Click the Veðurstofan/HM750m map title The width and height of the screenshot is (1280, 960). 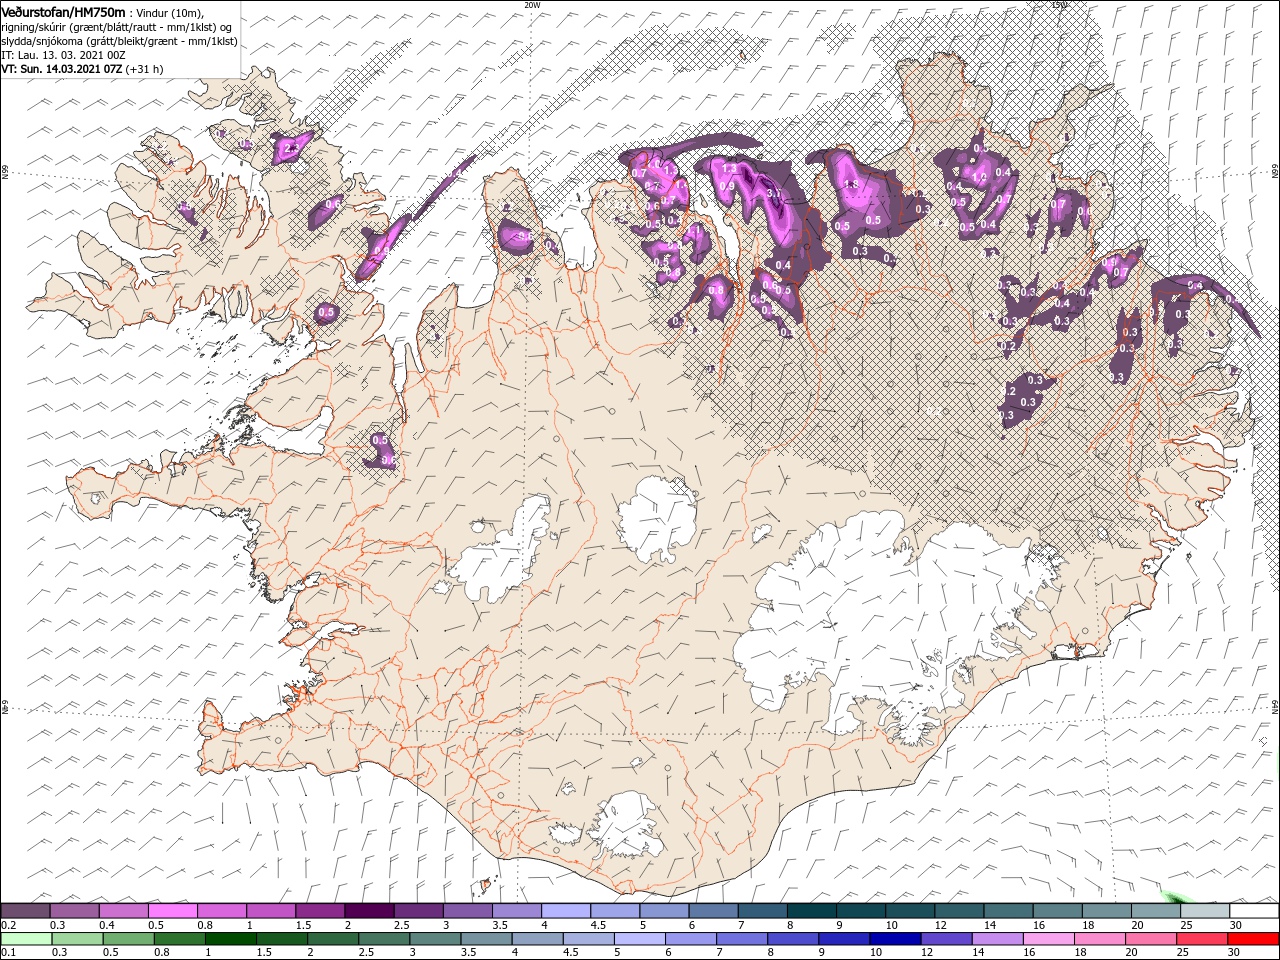(x=64, y=11)
